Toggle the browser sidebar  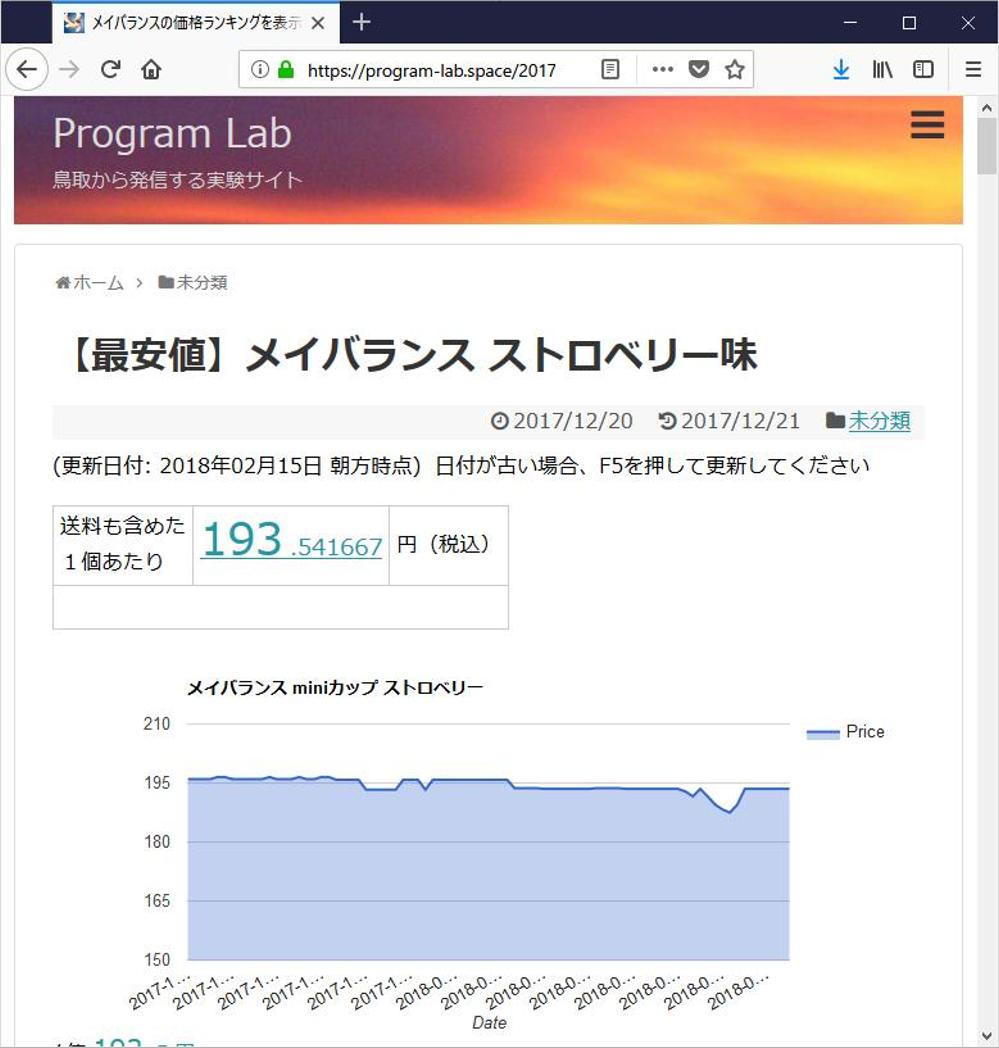point(923,69)
